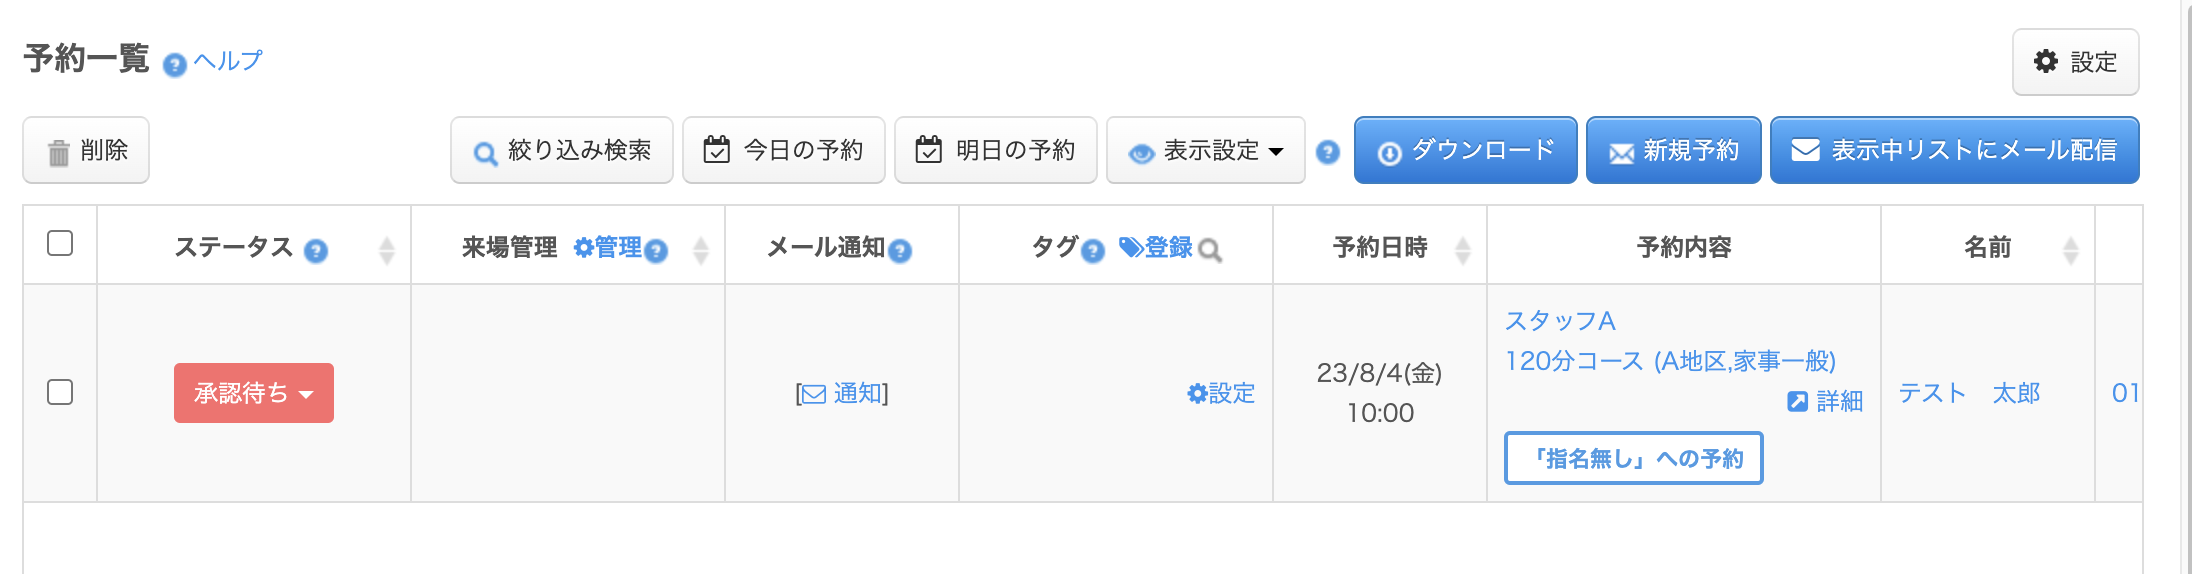Click the magnifier icon in タグ header
Viewport: 2192px width, 574px height.
click(1210, 251)
